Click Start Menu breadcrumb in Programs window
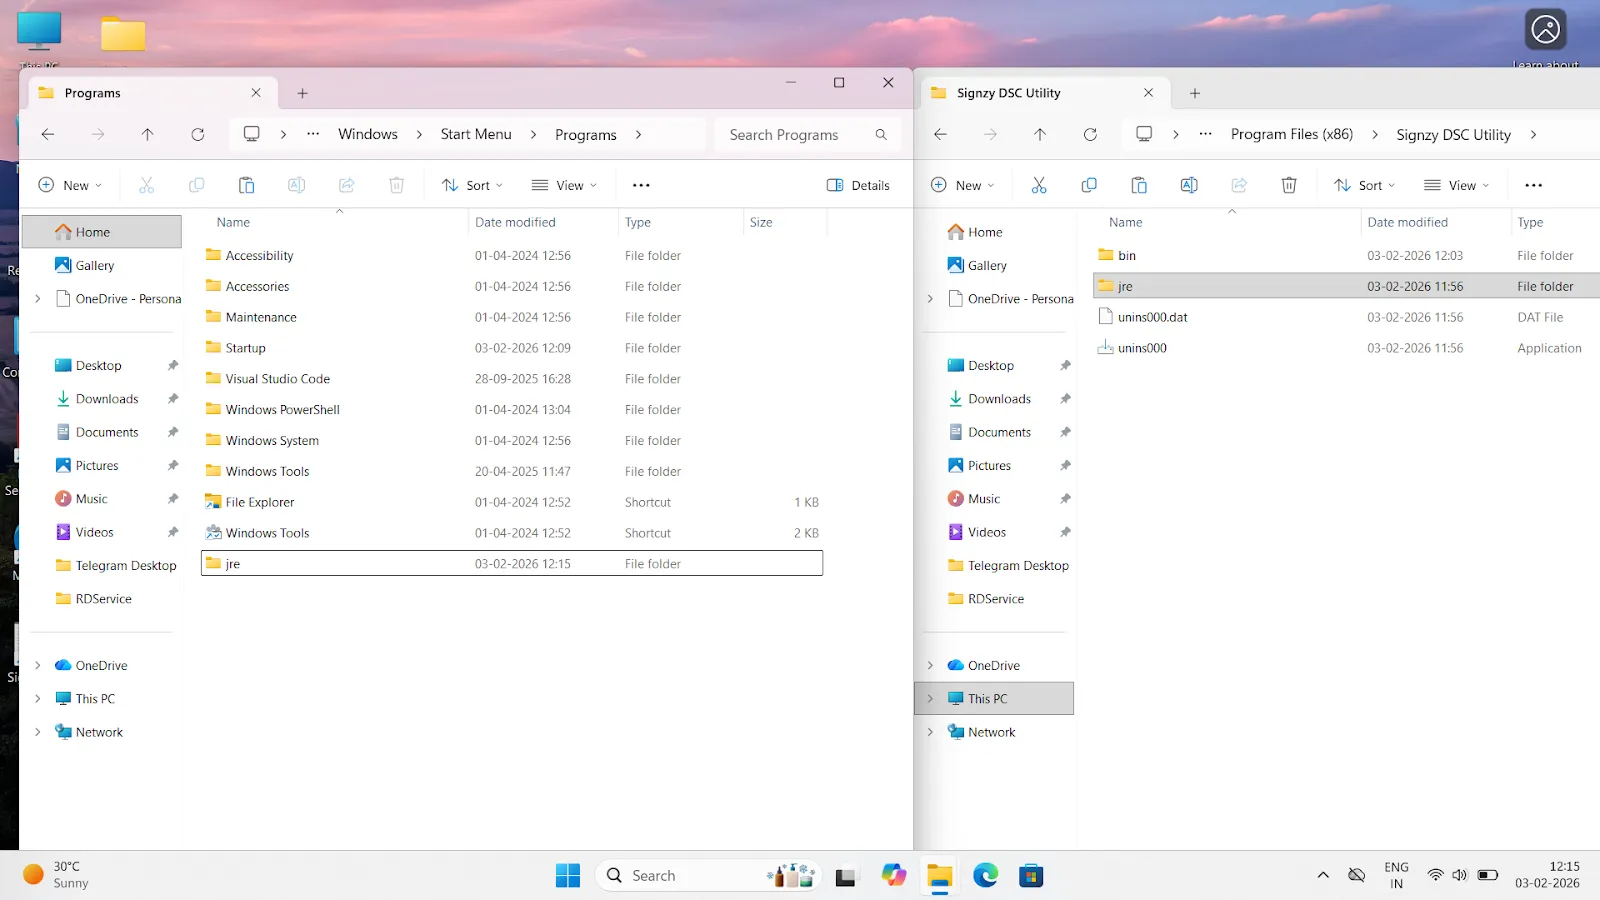 coord(476,134)
